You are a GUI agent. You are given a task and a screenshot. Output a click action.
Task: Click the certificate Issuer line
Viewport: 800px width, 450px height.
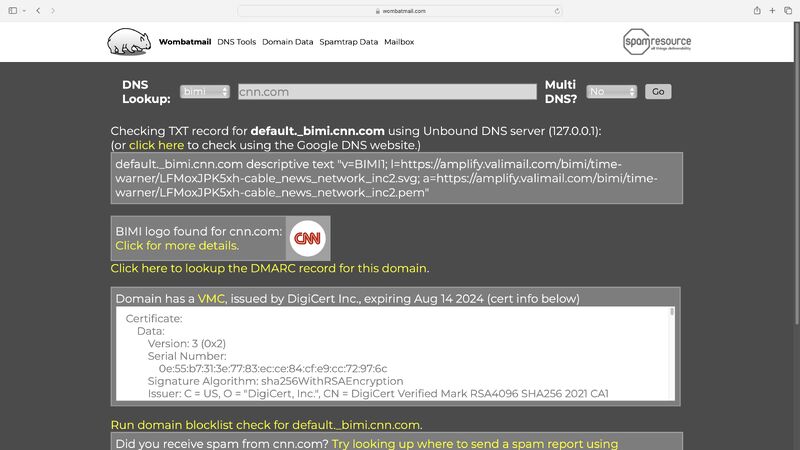pyautogui.click(x=378, y=394)
